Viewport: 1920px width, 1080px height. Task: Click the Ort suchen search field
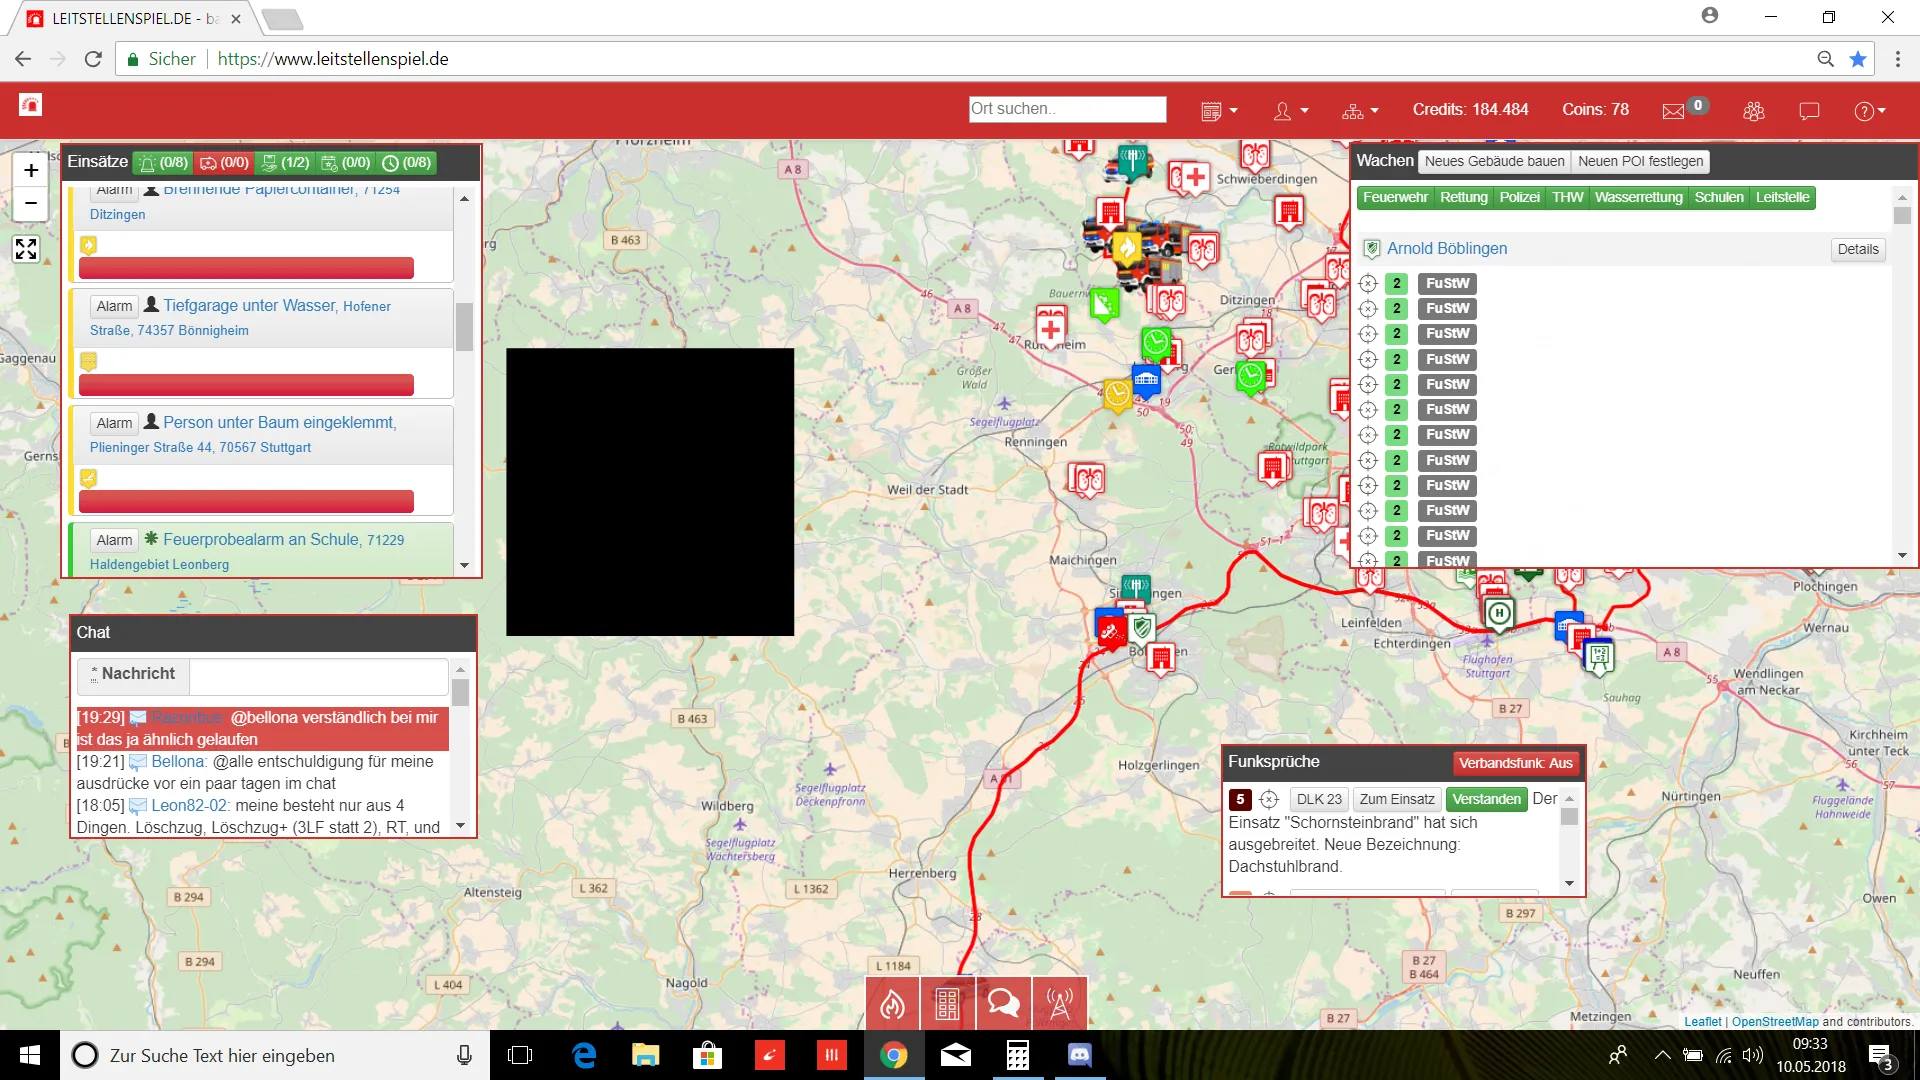coord(1066,109)
